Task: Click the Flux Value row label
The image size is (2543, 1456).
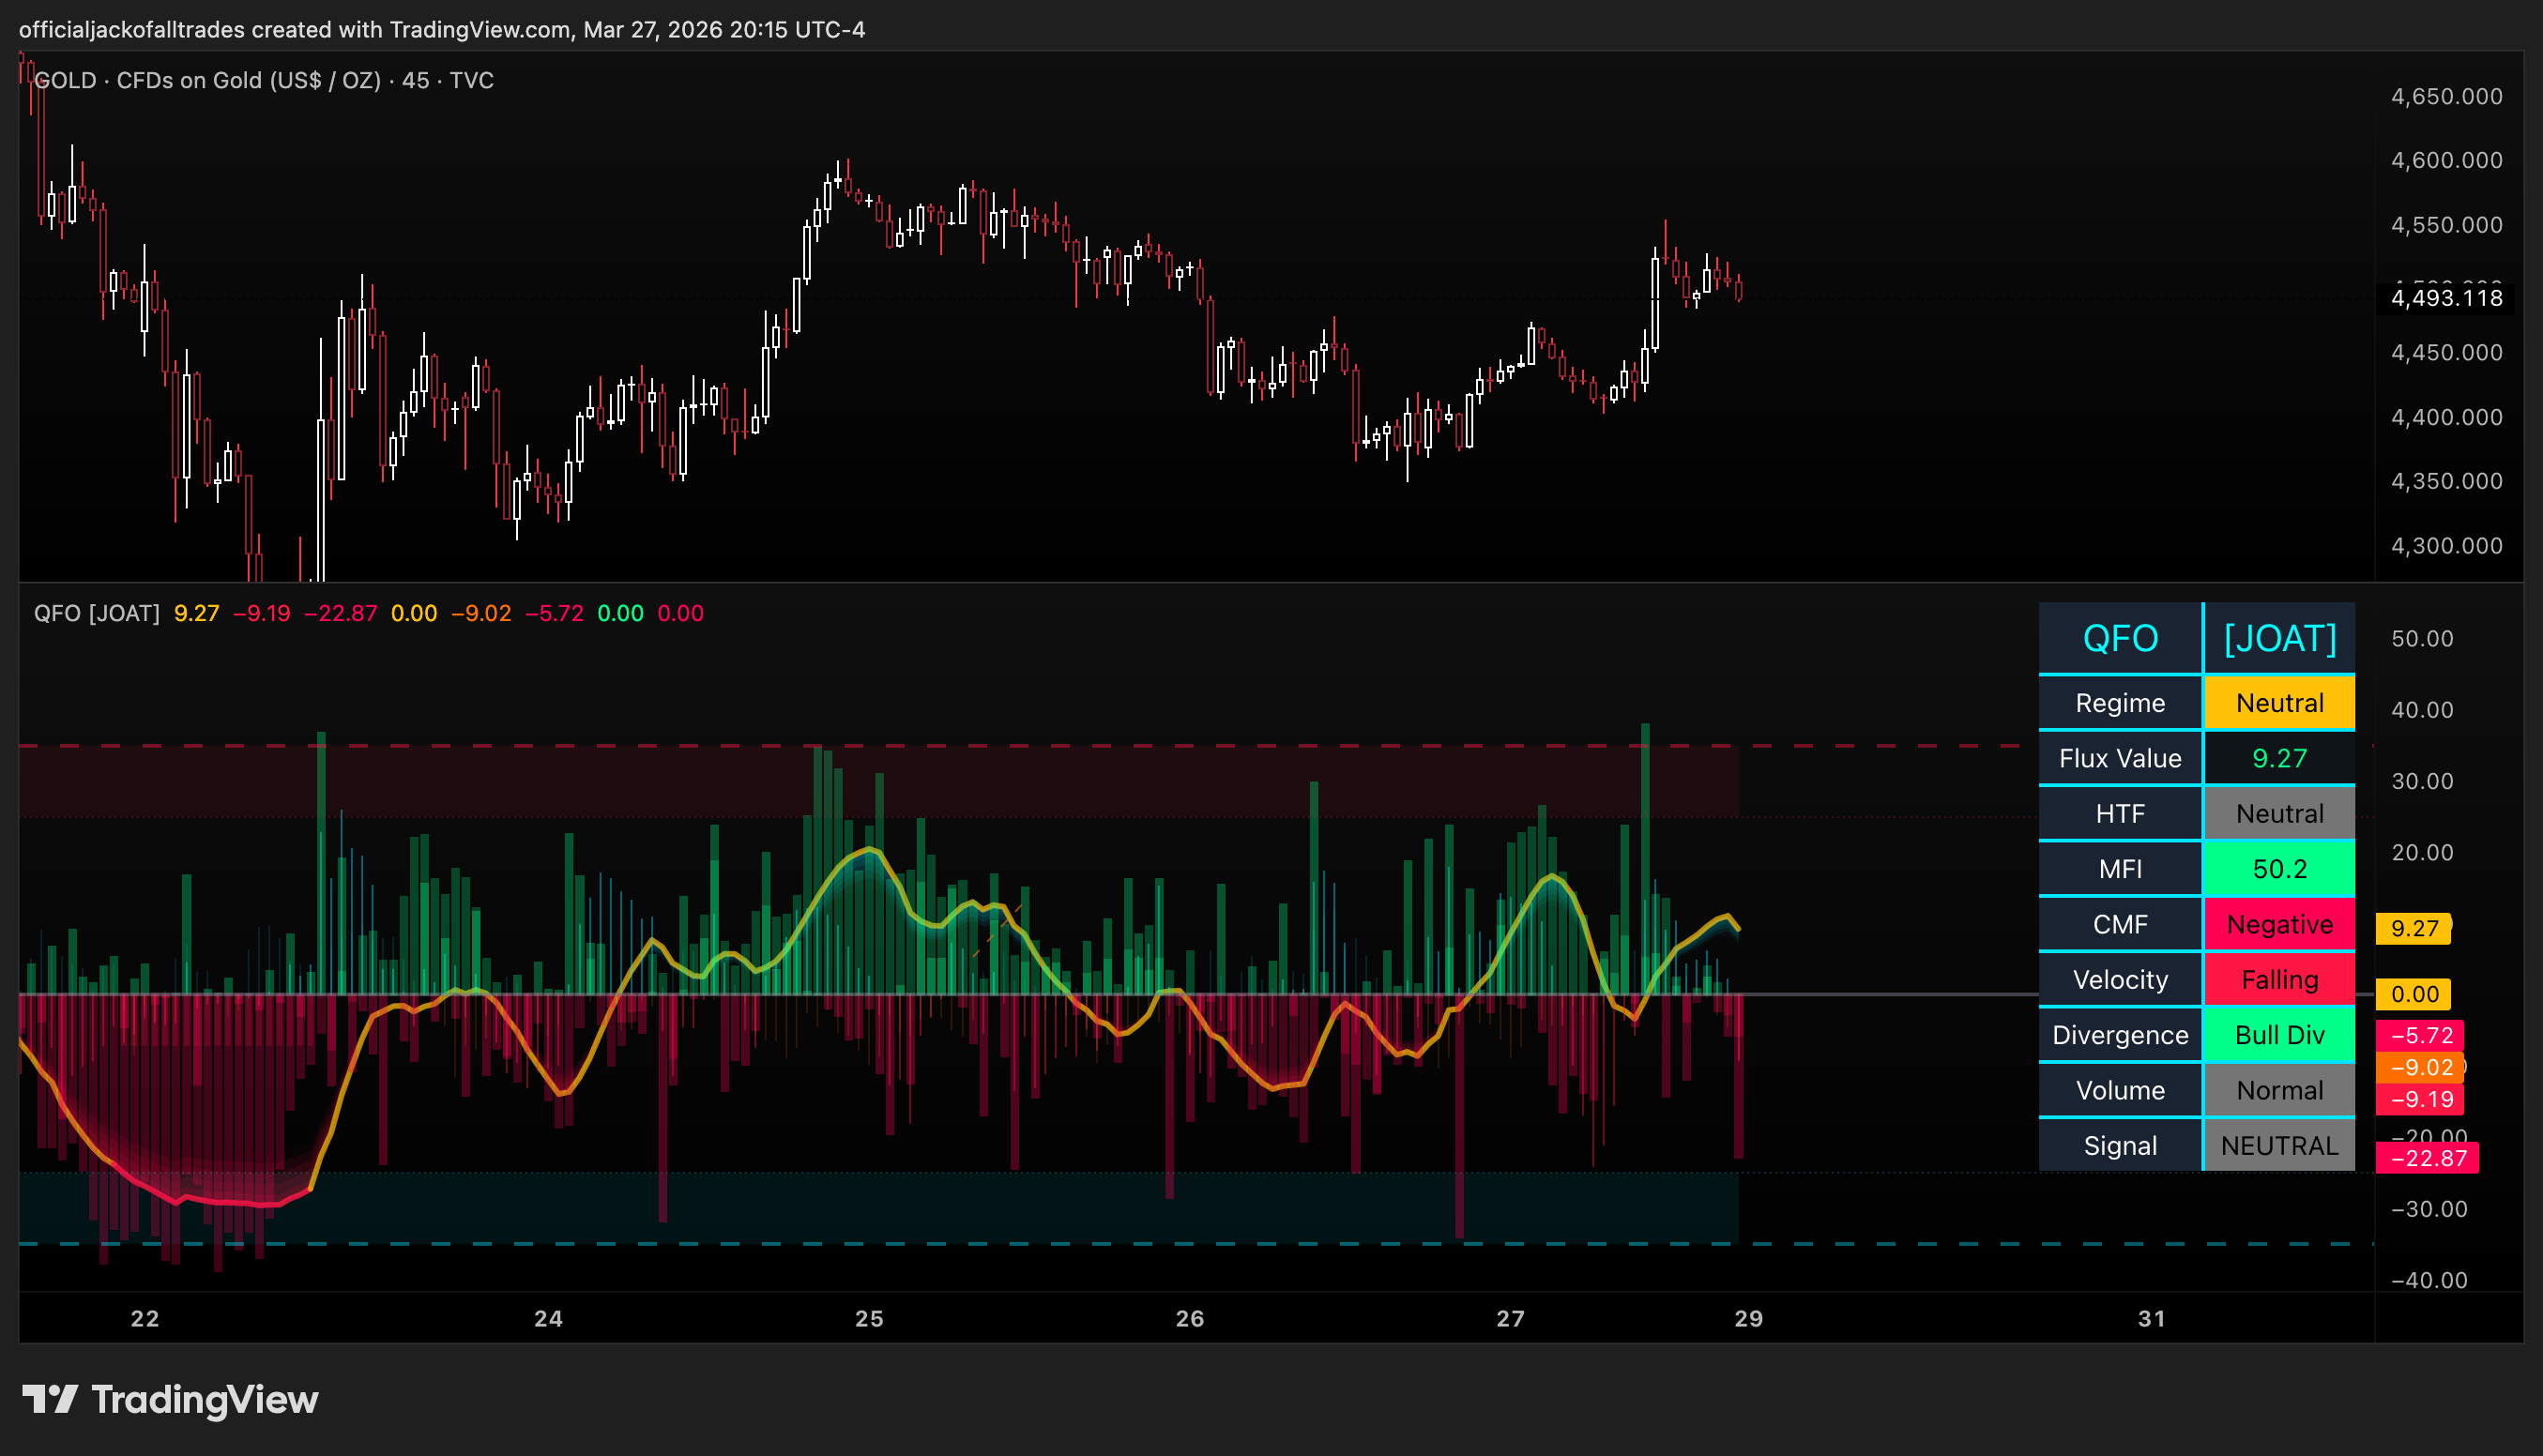Action: (x=2120, y=758)
